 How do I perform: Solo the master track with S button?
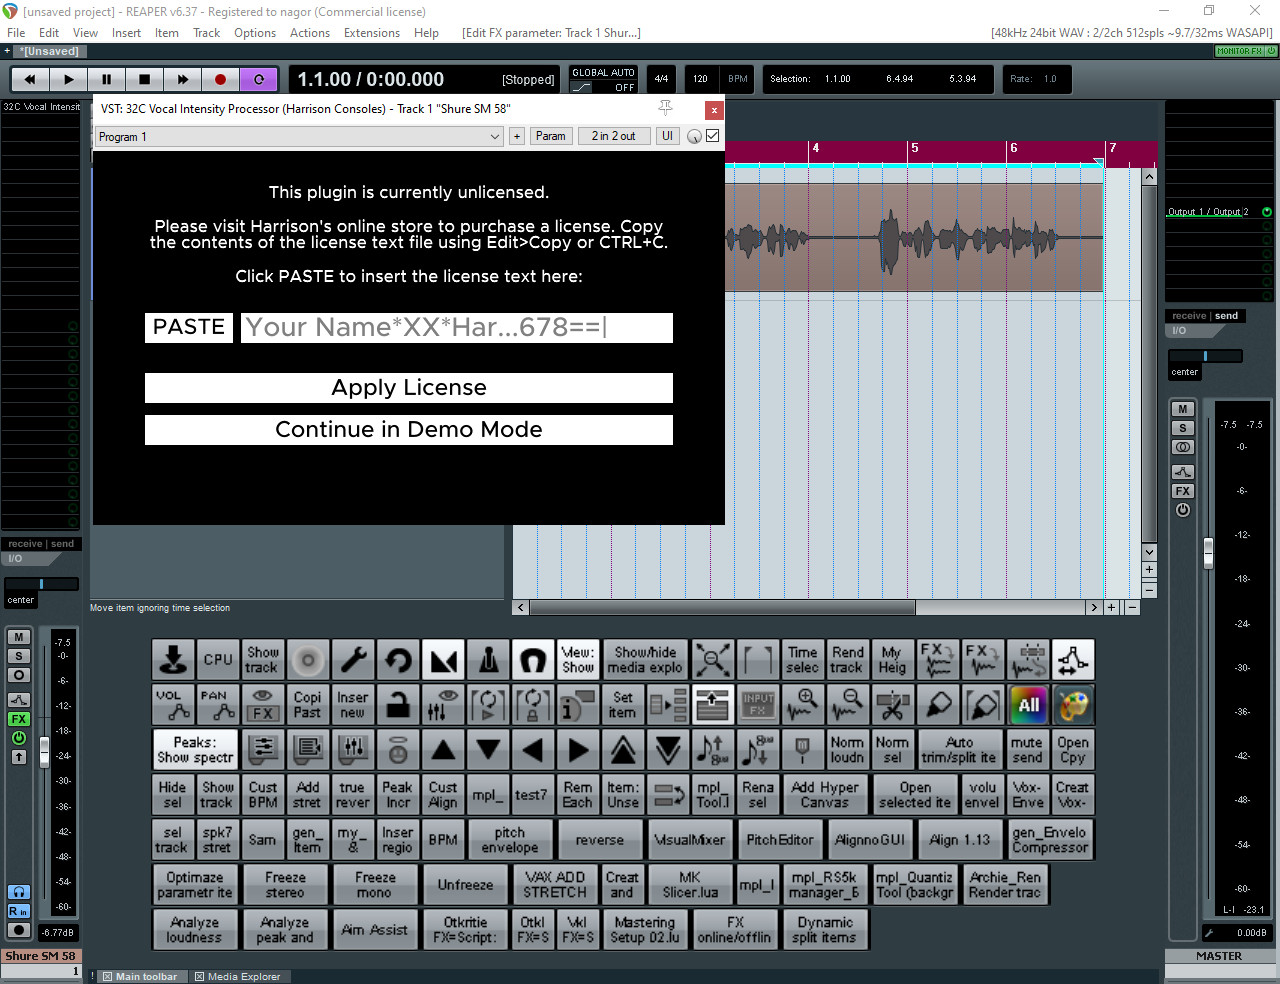click(1183, 428)
